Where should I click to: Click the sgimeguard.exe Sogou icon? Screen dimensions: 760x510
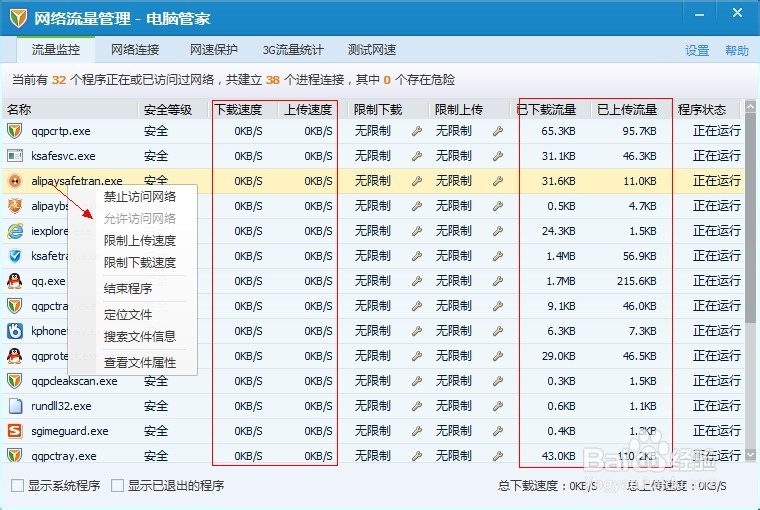pyautogui.click(x=15, y=431)
